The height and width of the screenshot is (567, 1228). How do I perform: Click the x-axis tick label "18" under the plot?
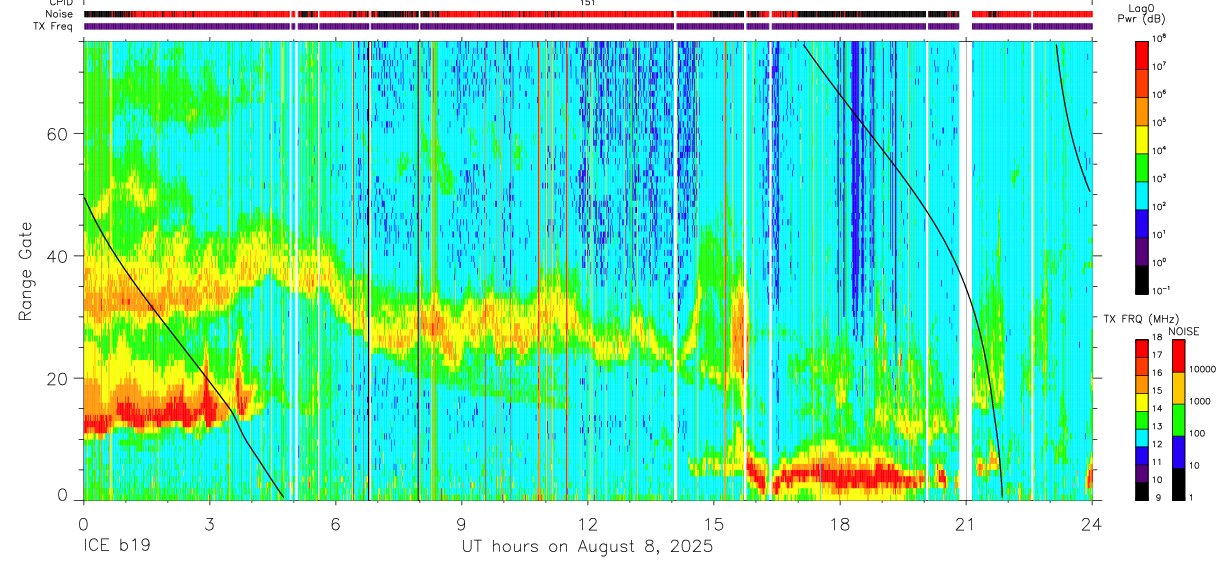(x=839, y=523)
